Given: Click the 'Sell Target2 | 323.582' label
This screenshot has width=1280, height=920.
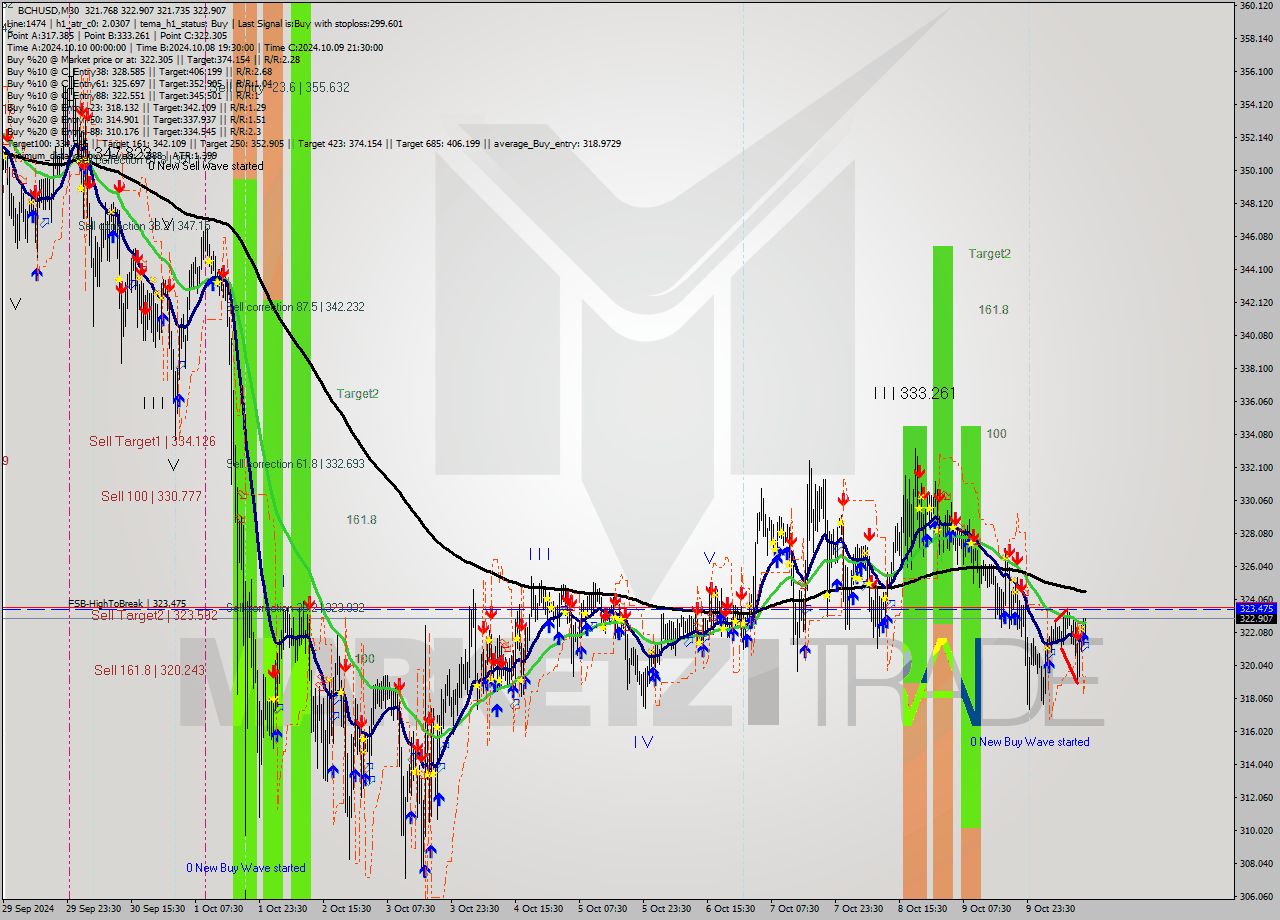Looking at the screenshot, I should pyautogui.click(x=154, y=615).
